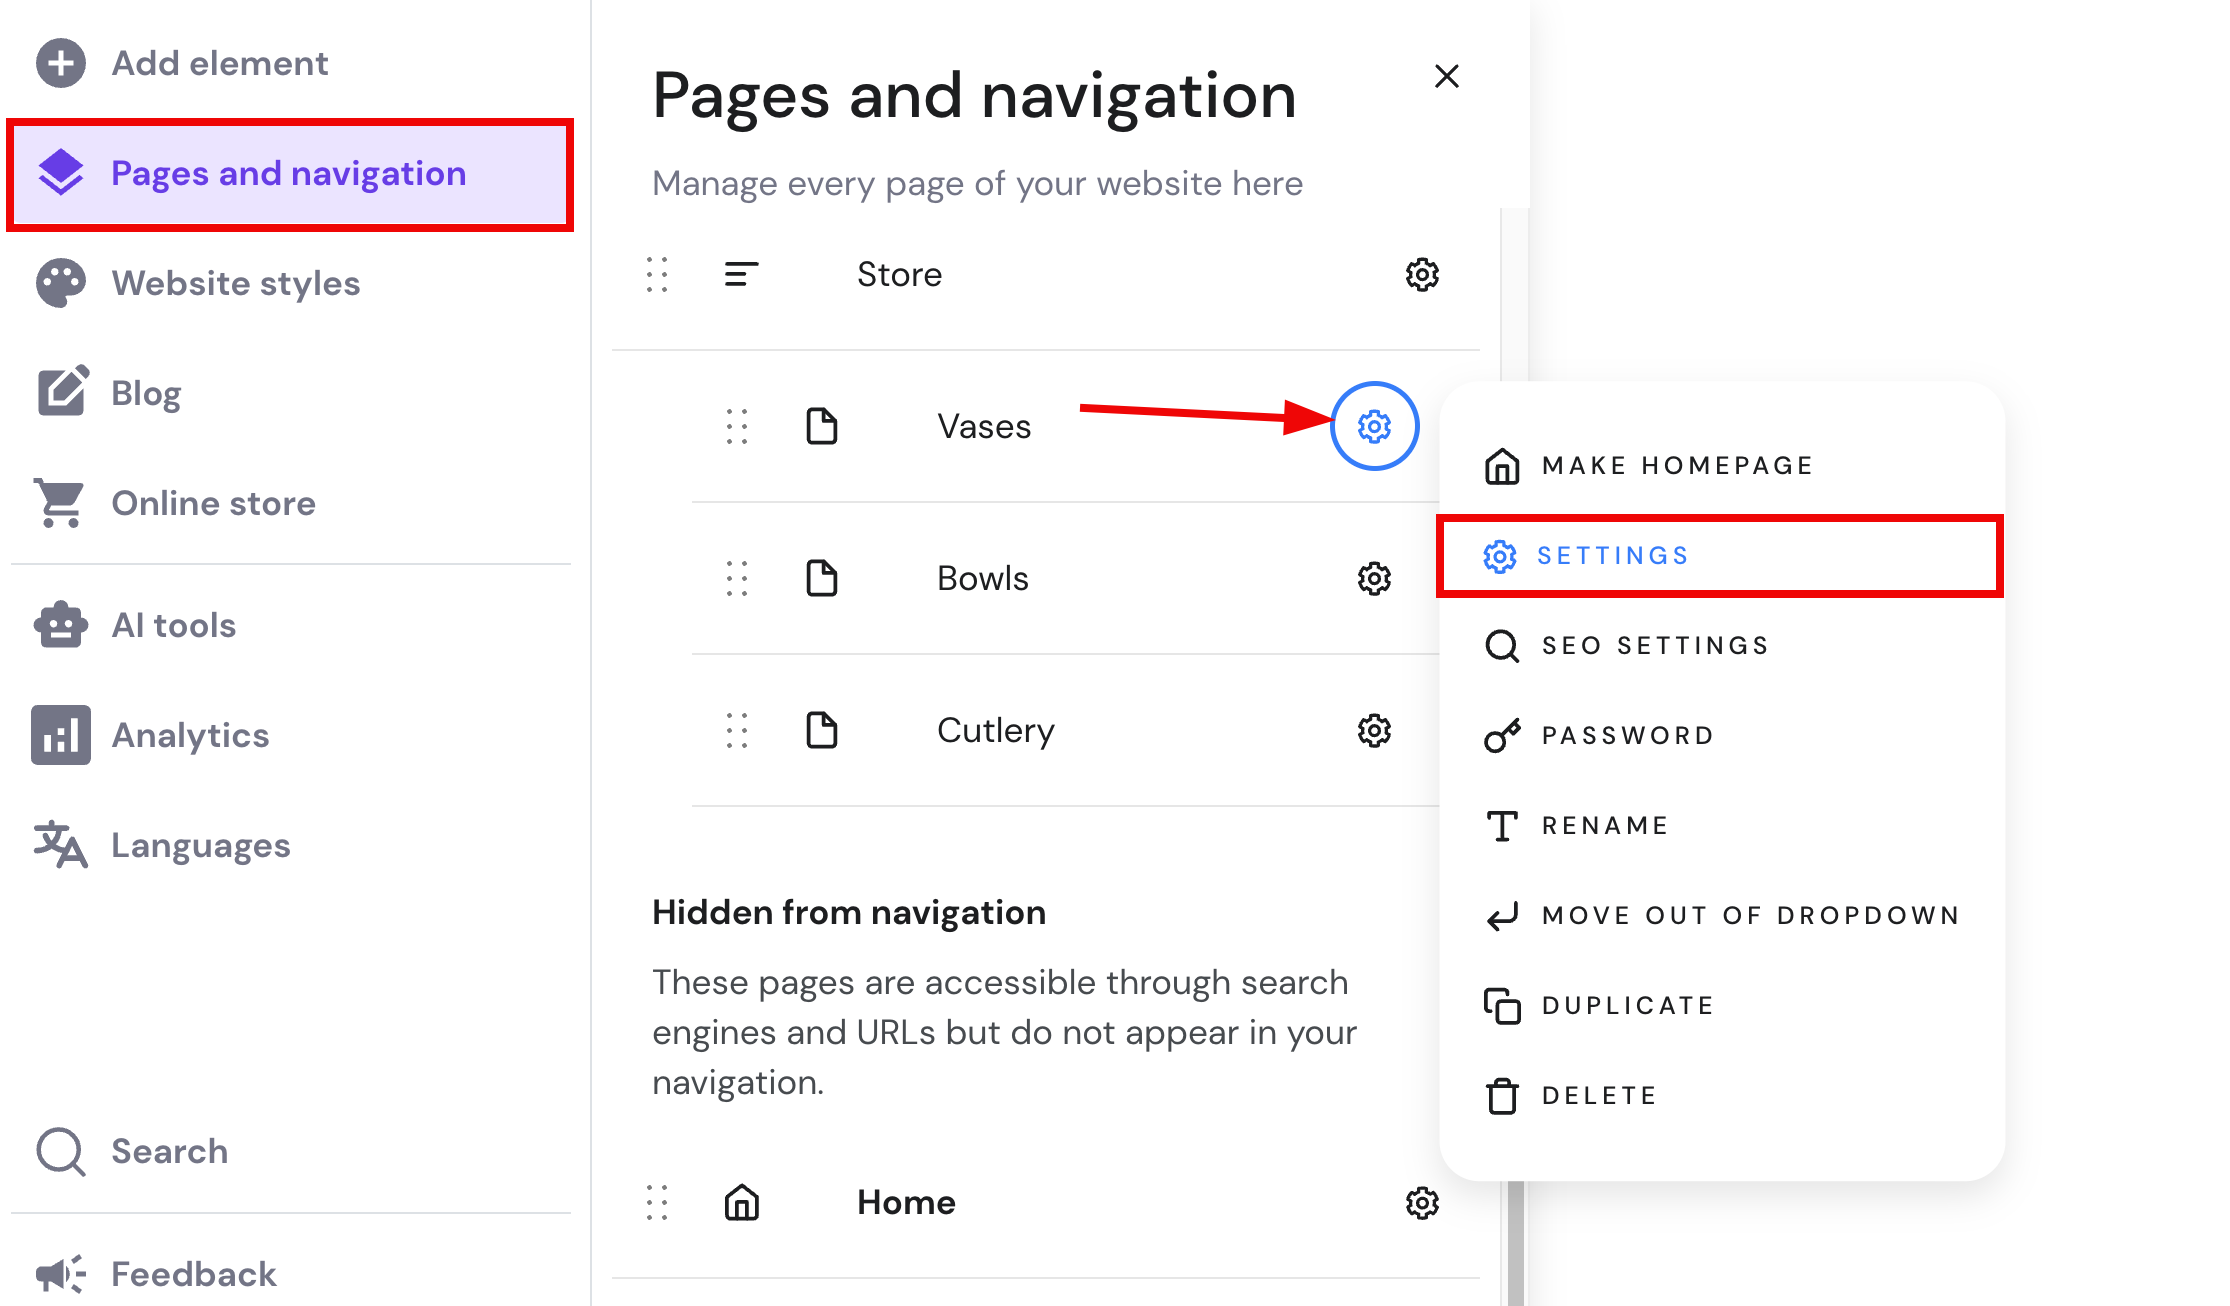The height and width of the screenshot is (1306, 2230).
Task: Click Feedback at the bottom of sidebar
Action: [193, 1274]
